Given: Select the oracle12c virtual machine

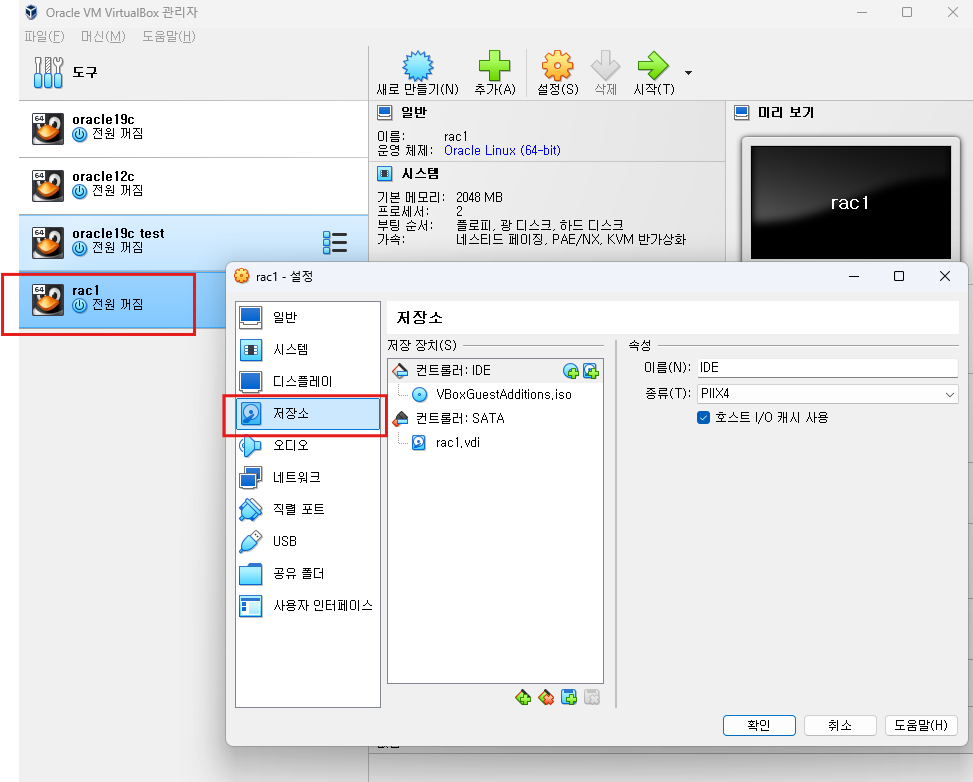Looking at the screenshot, I should pyautogui.click(x=194, y=186).
